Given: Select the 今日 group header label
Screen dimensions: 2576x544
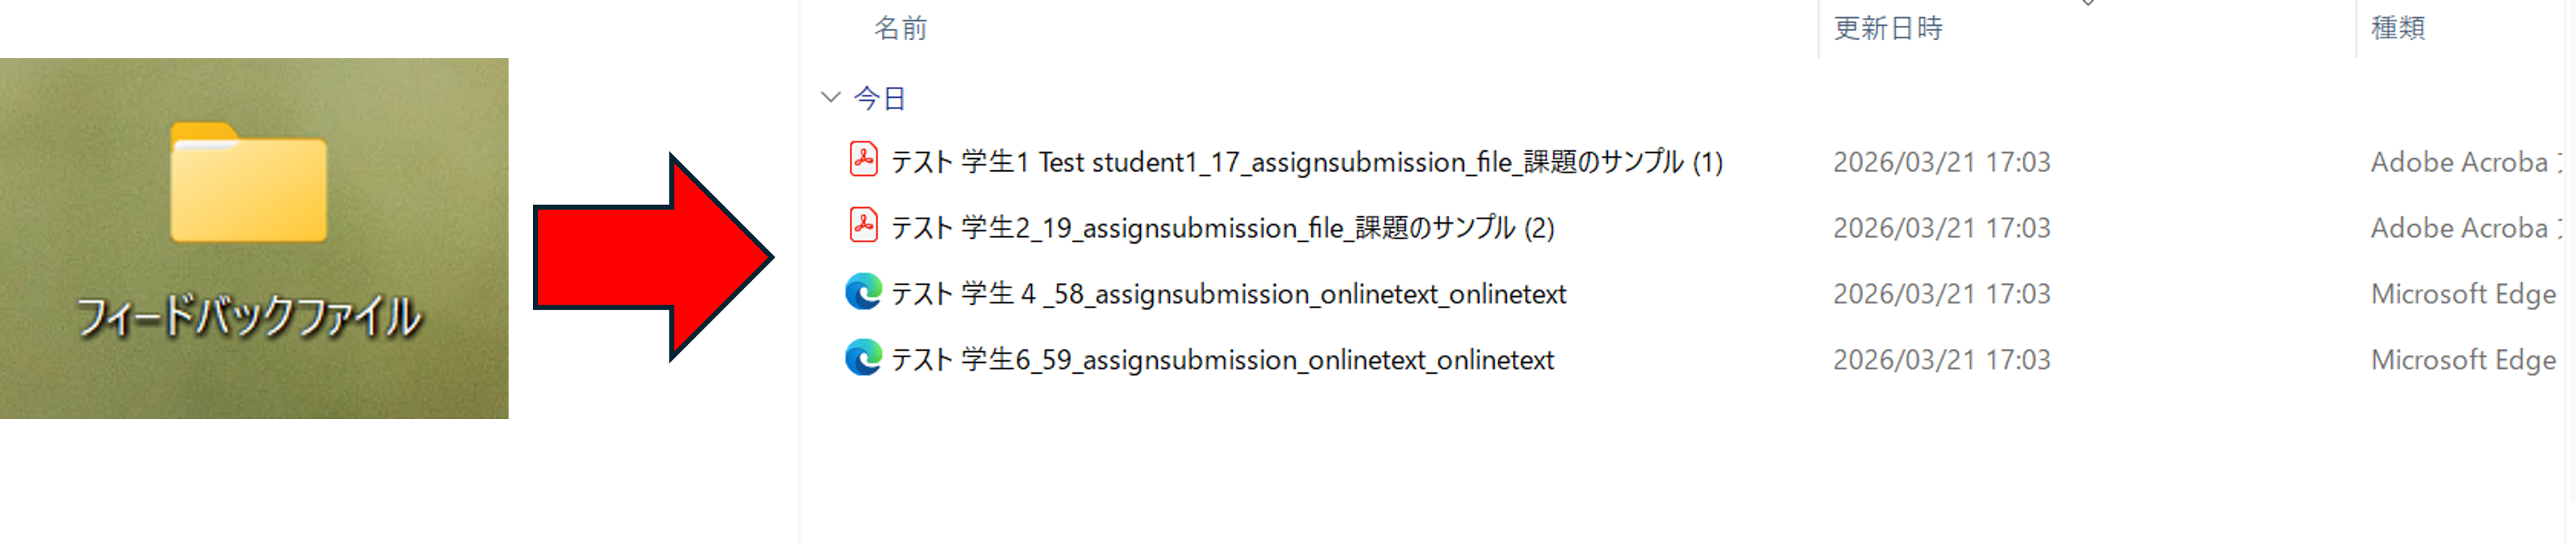Looking at the screenshot, I should click(x=880, y=98).
